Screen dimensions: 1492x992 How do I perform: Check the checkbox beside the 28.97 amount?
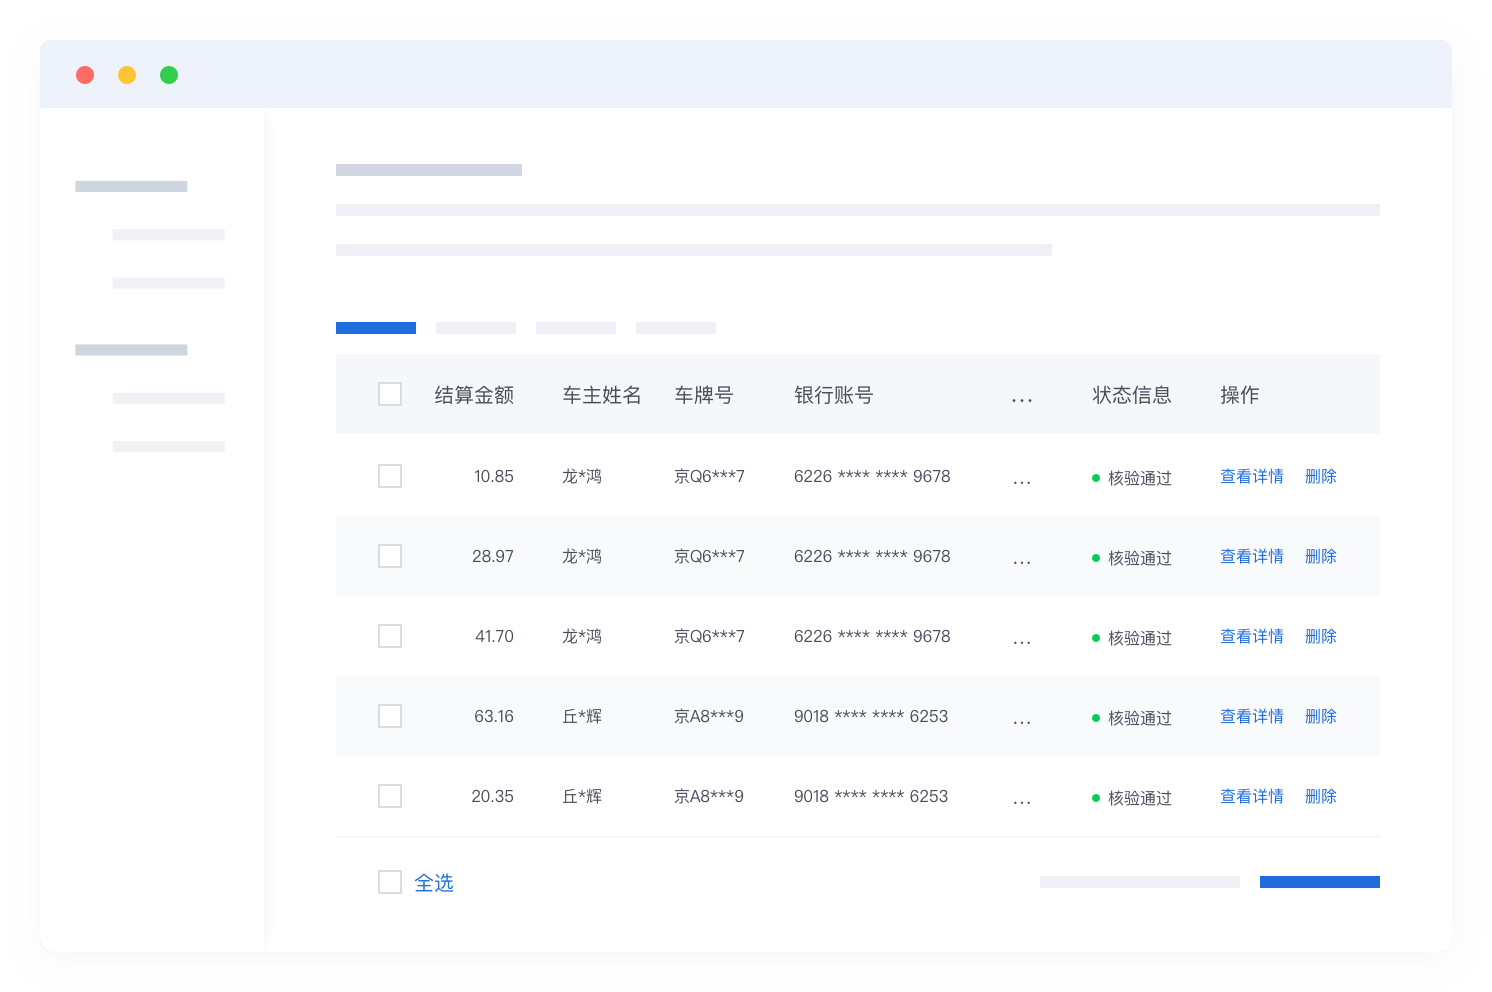390,555
